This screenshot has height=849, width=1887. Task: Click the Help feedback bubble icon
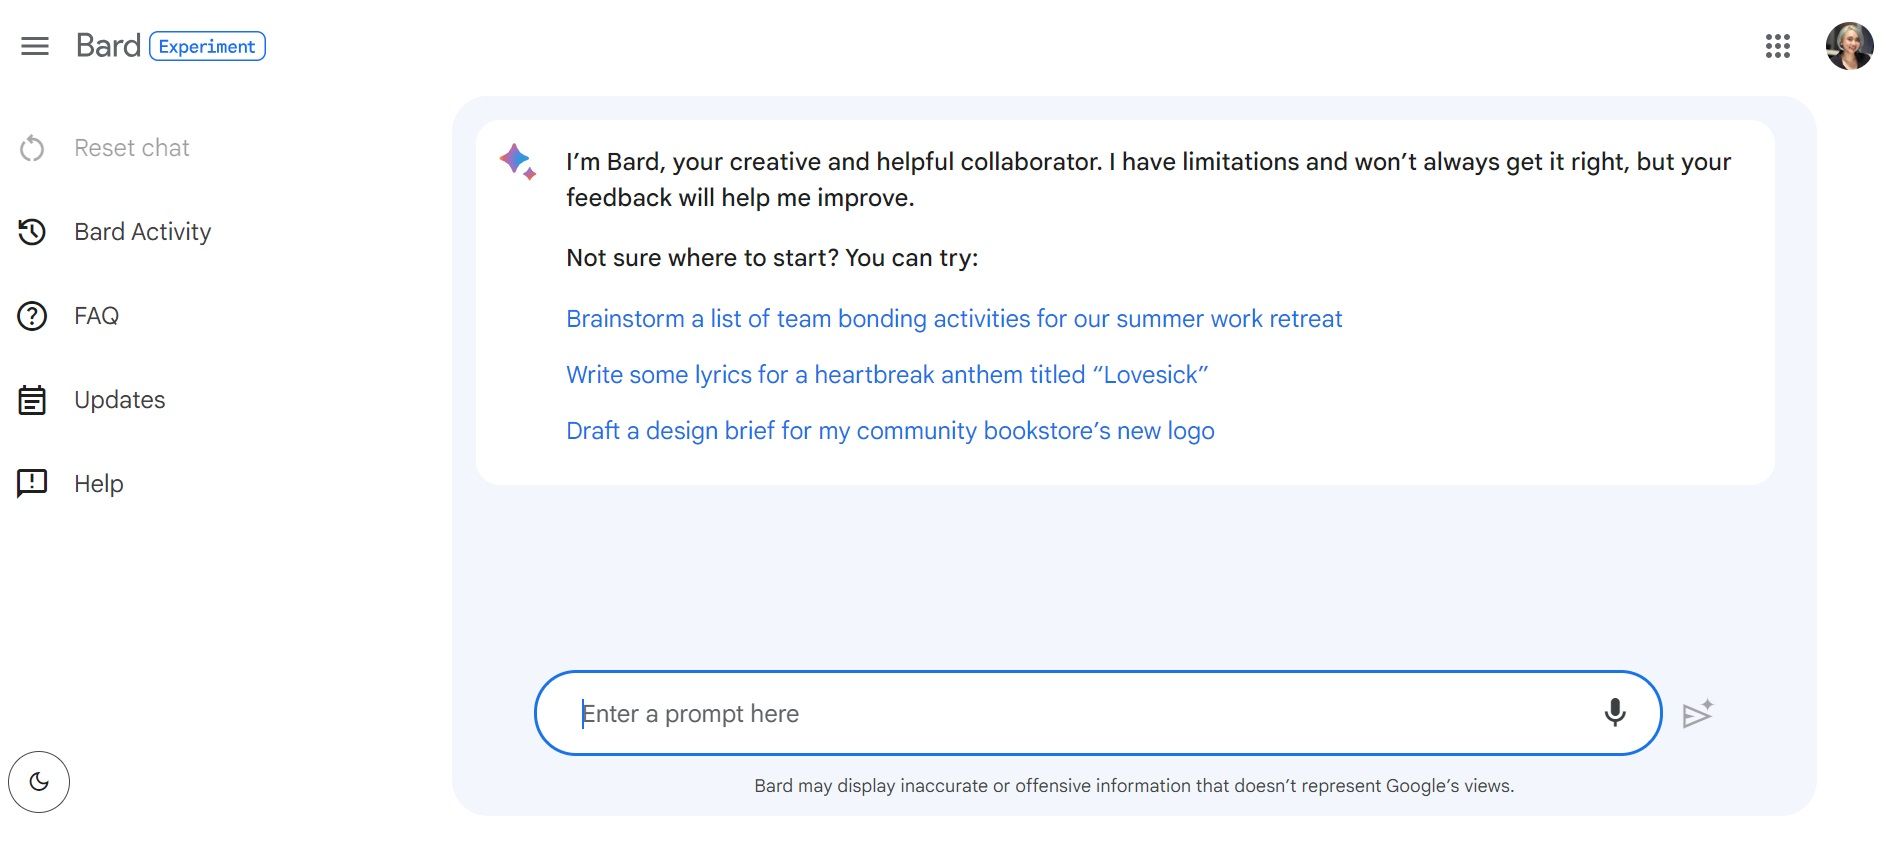(32, 484)
